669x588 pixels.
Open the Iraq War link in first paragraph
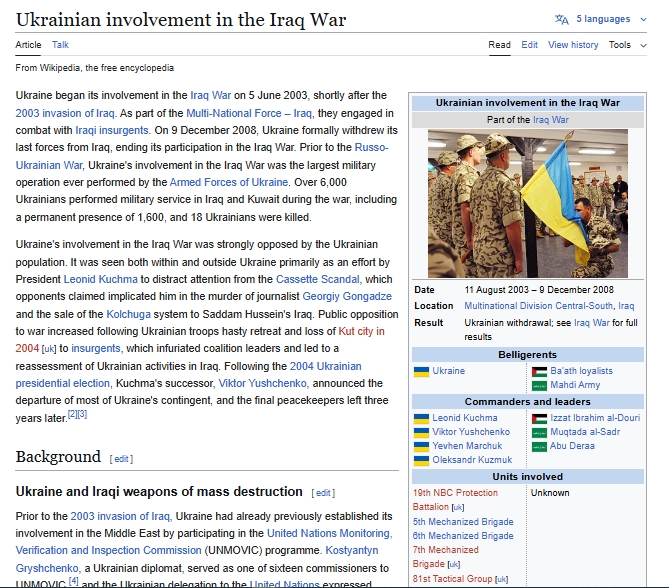pyautogui.click(x=210, y=95)
